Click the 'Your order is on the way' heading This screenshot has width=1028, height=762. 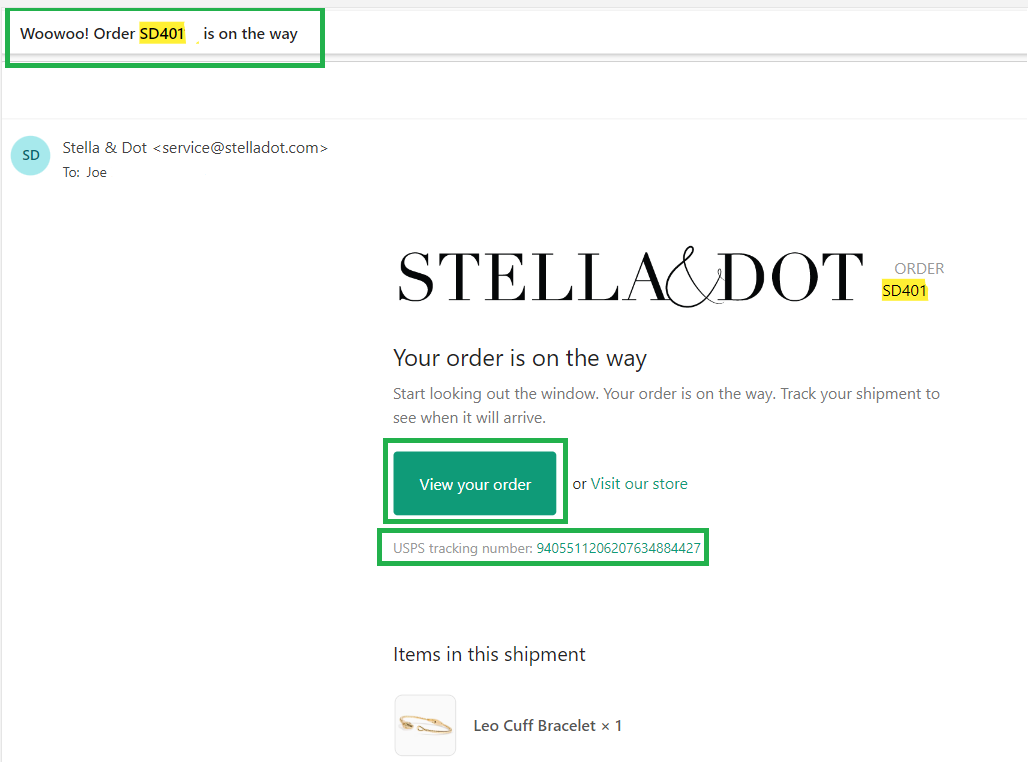tap(520, 358)
